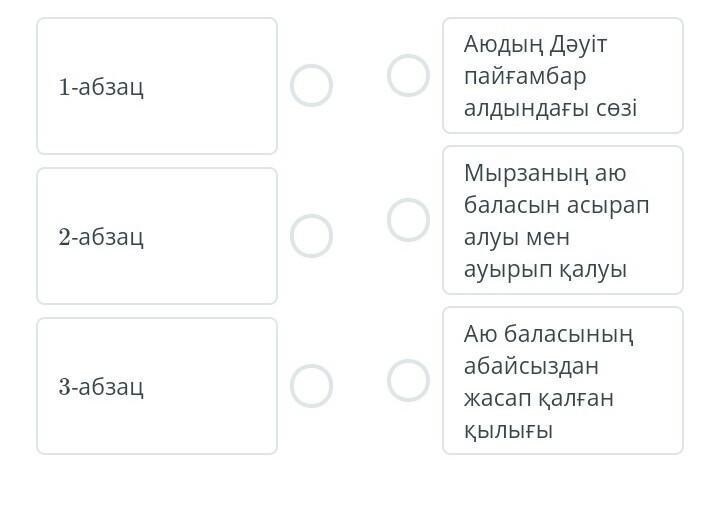
Task: Select circle beside 'Аю баласының абайсыздан' answer
Action: point(408,381)
